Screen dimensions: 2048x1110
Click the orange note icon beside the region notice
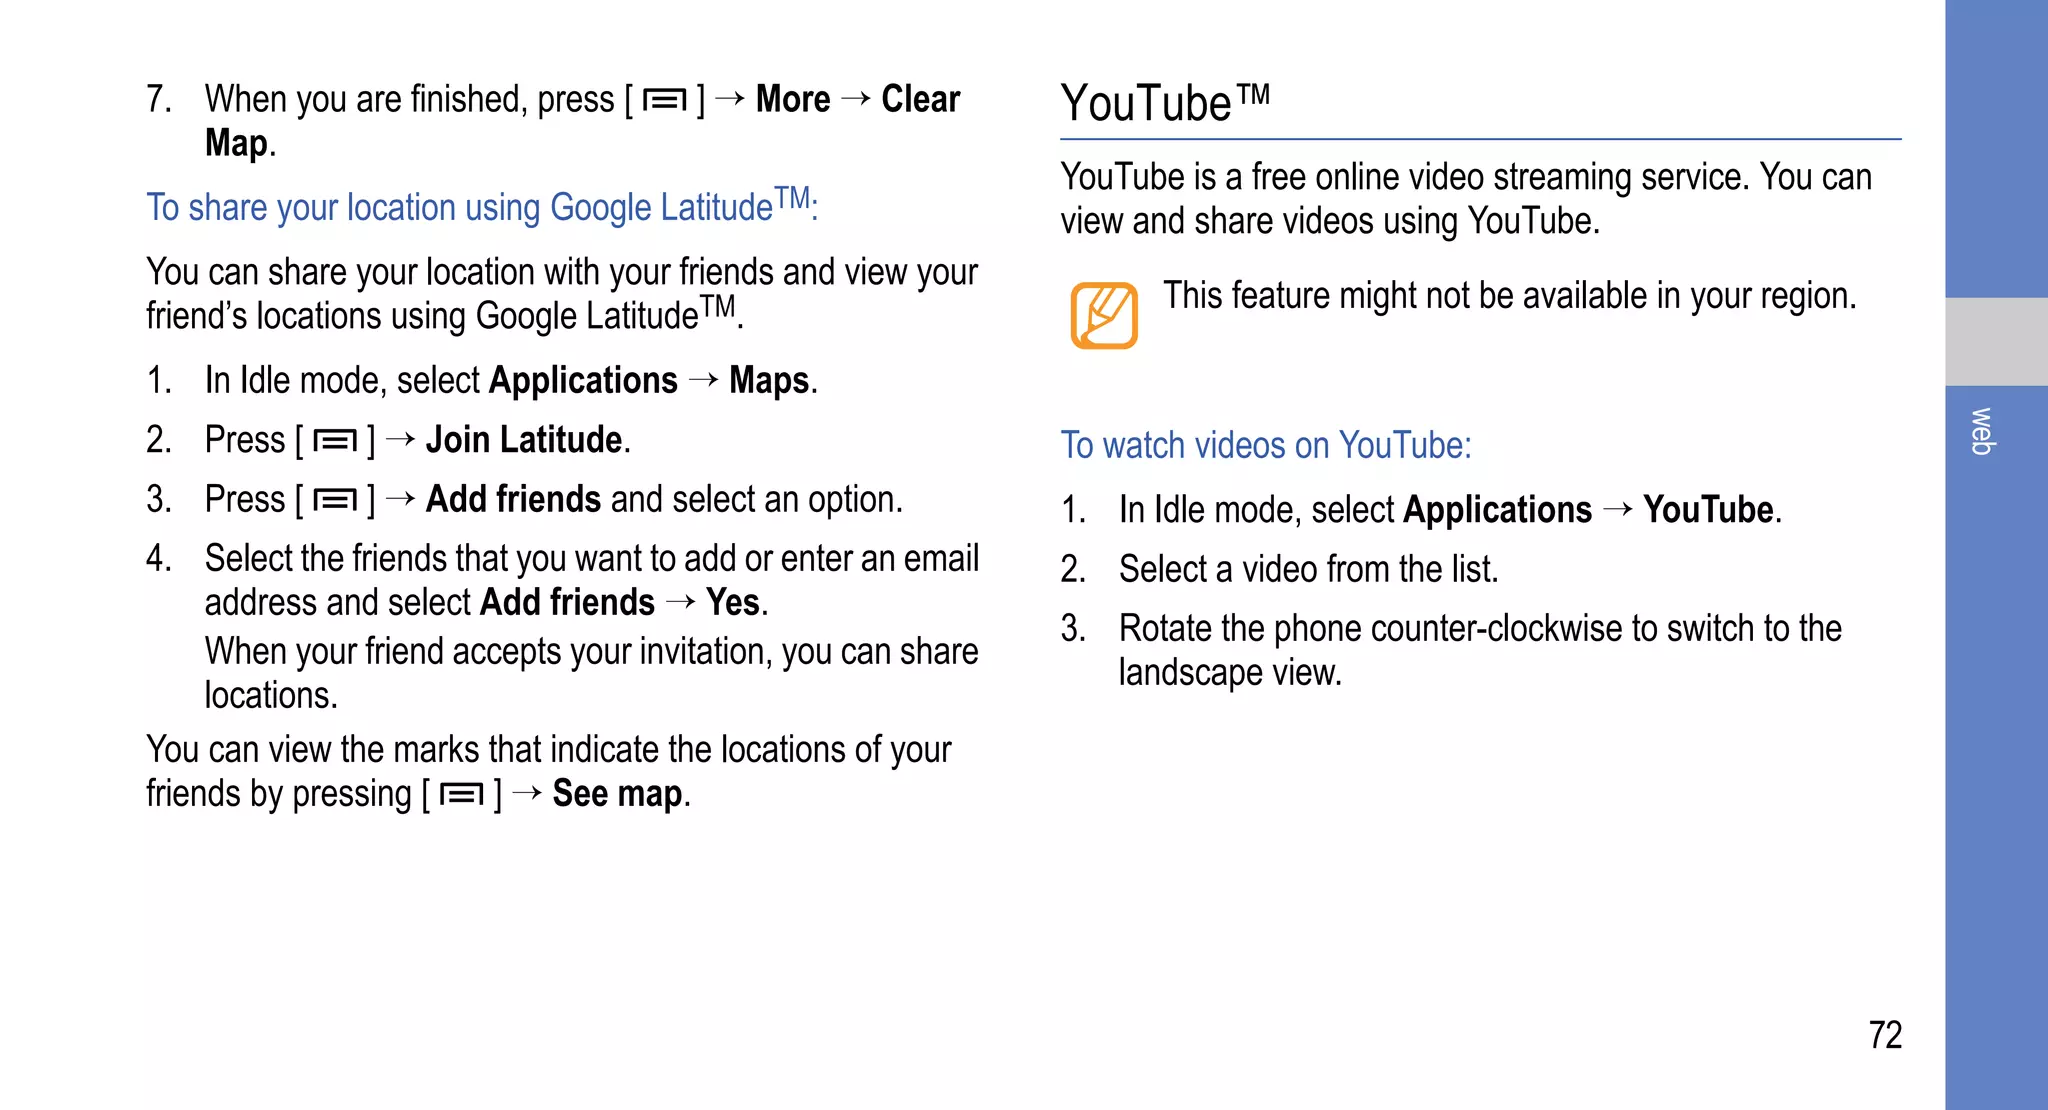[x=1104, y=315]
